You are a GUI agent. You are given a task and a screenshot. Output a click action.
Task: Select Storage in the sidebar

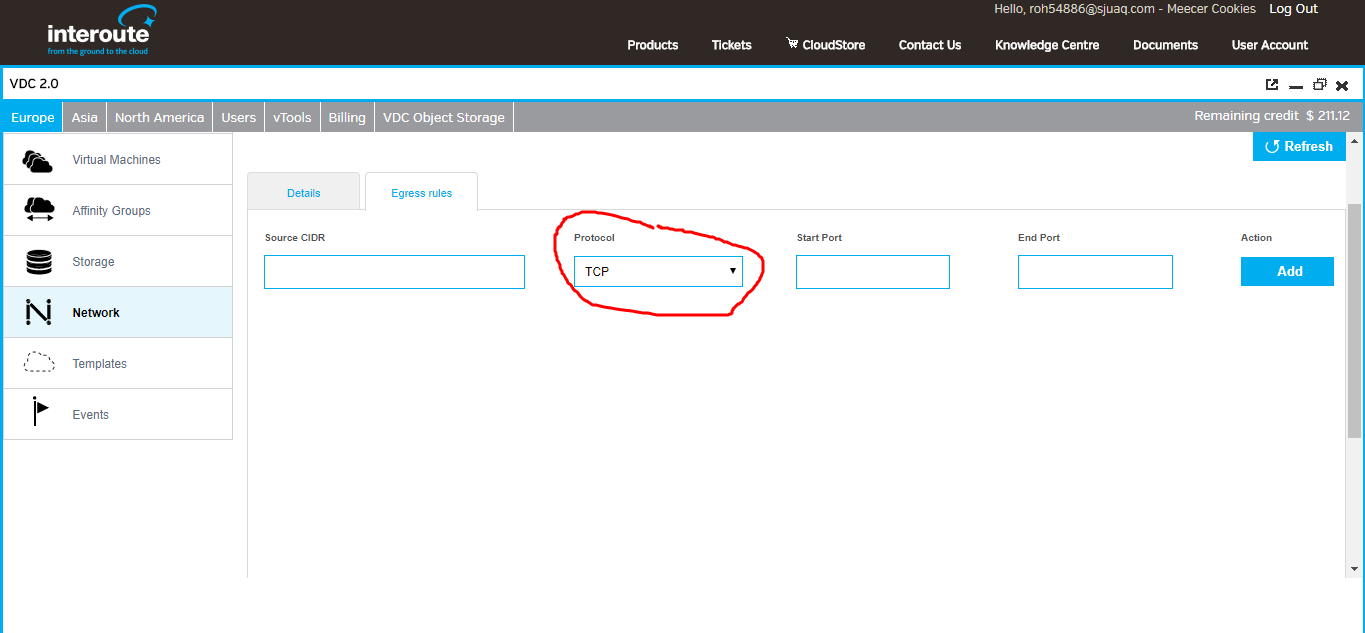tap(118, 262)
